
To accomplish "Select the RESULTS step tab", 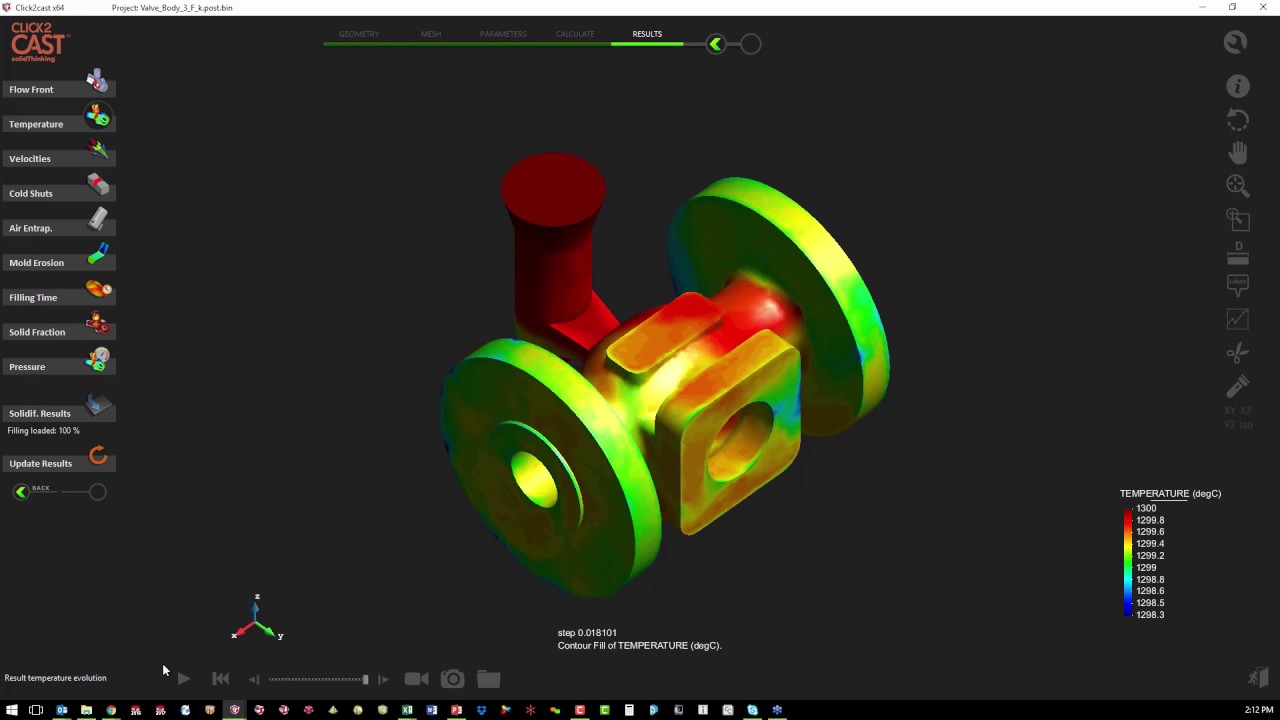I will point(647,34).
